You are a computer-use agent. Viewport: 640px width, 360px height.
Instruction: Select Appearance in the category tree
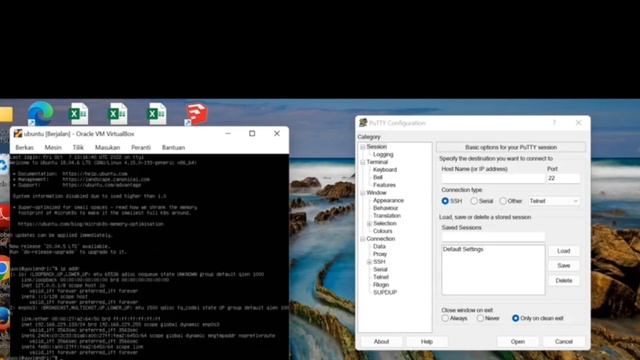point(388,200)
